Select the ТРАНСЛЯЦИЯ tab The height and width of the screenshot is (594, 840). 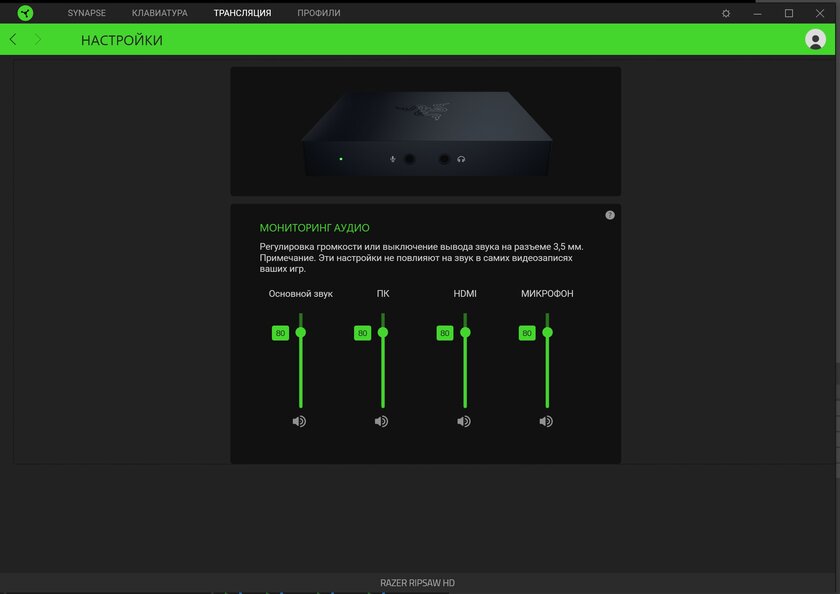242,13
